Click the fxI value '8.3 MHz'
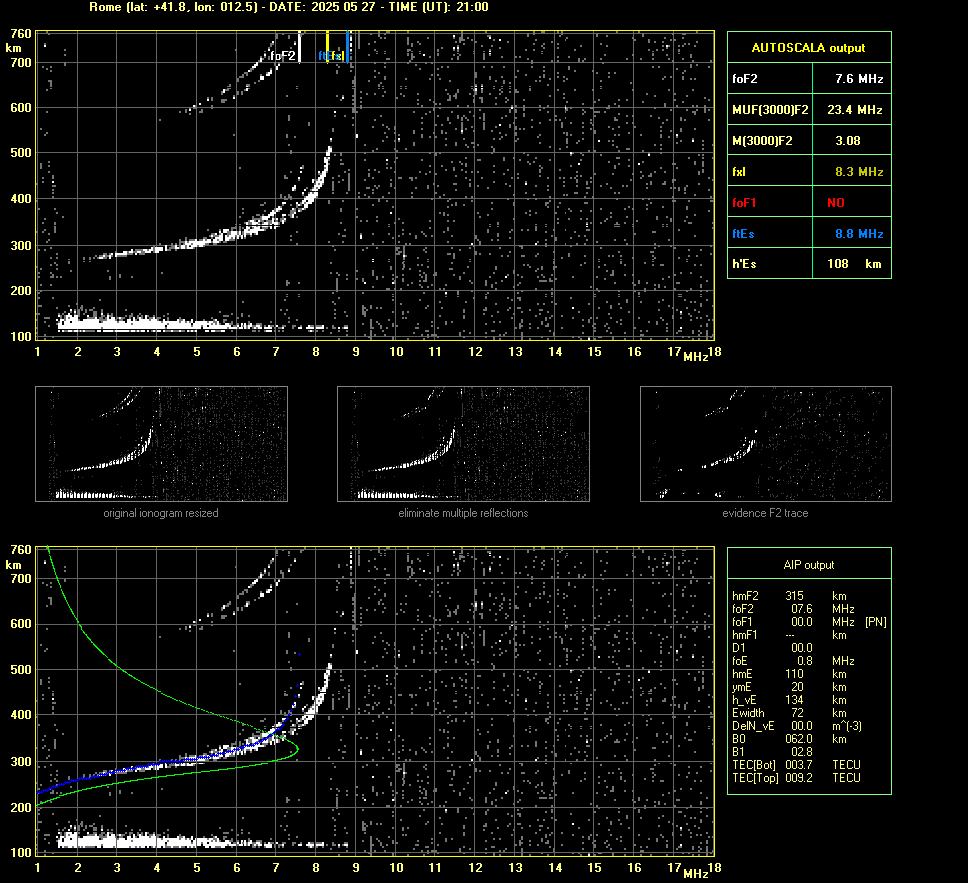This screenshot has width=968, height=883. 859,172
